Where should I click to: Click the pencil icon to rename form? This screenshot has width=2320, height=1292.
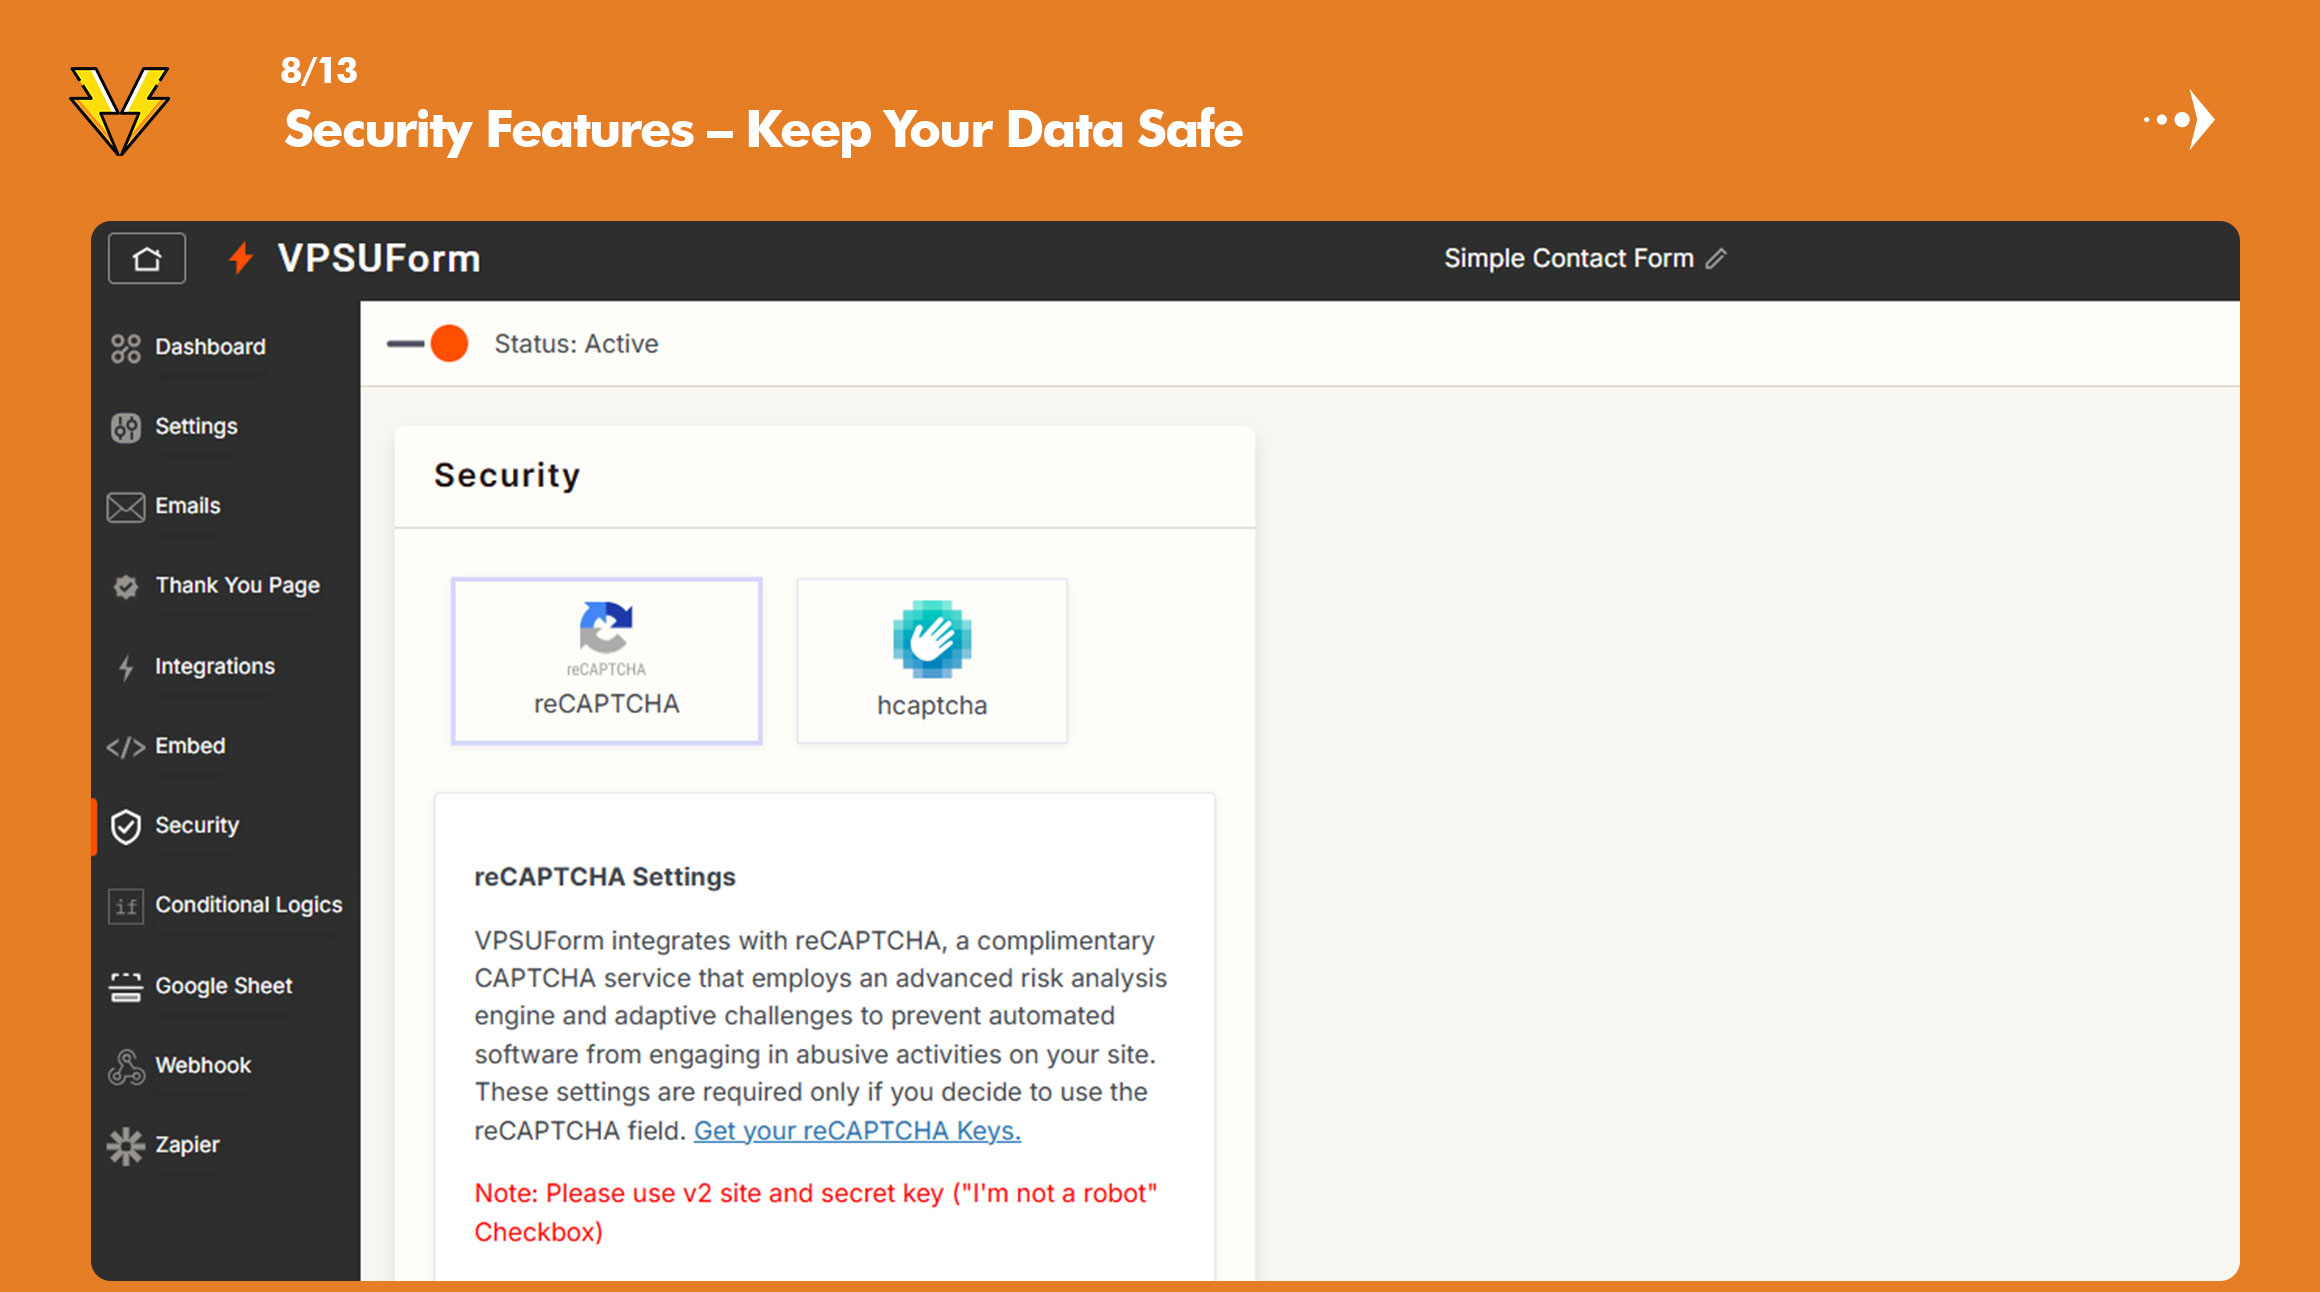click(x=1716, y=259)
